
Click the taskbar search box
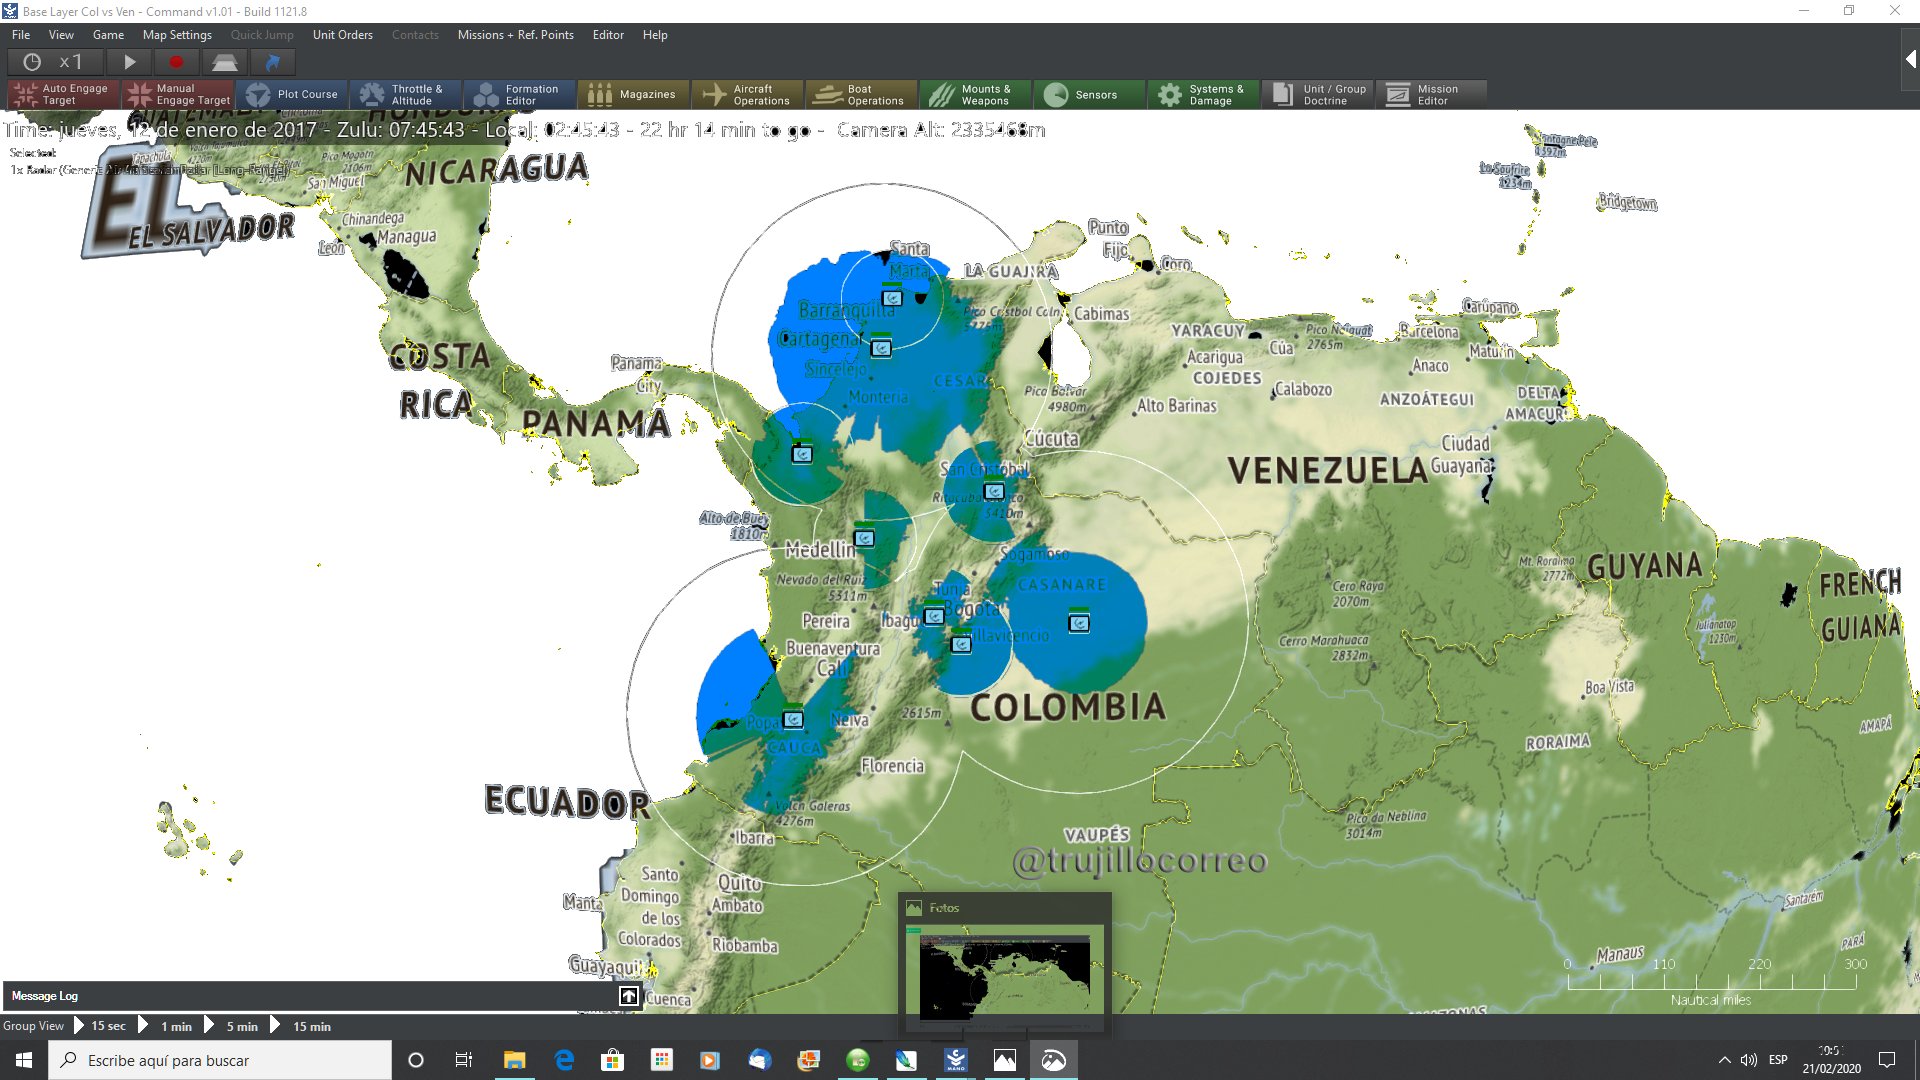[x=220, y=1060]
